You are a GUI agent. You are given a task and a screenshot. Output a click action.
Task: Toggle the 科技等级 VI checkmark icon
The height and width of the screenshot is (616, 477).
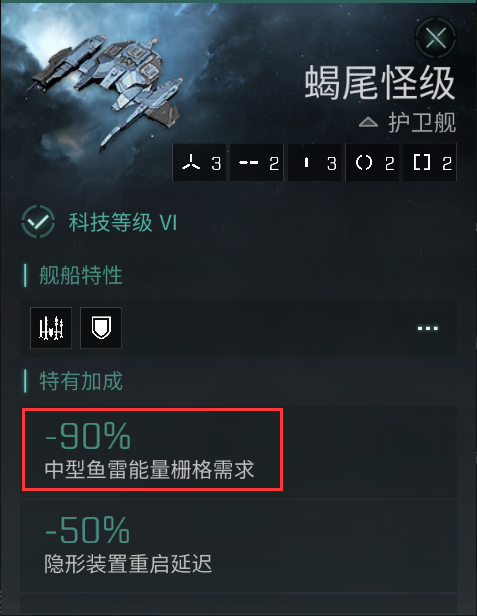(38, 222)
